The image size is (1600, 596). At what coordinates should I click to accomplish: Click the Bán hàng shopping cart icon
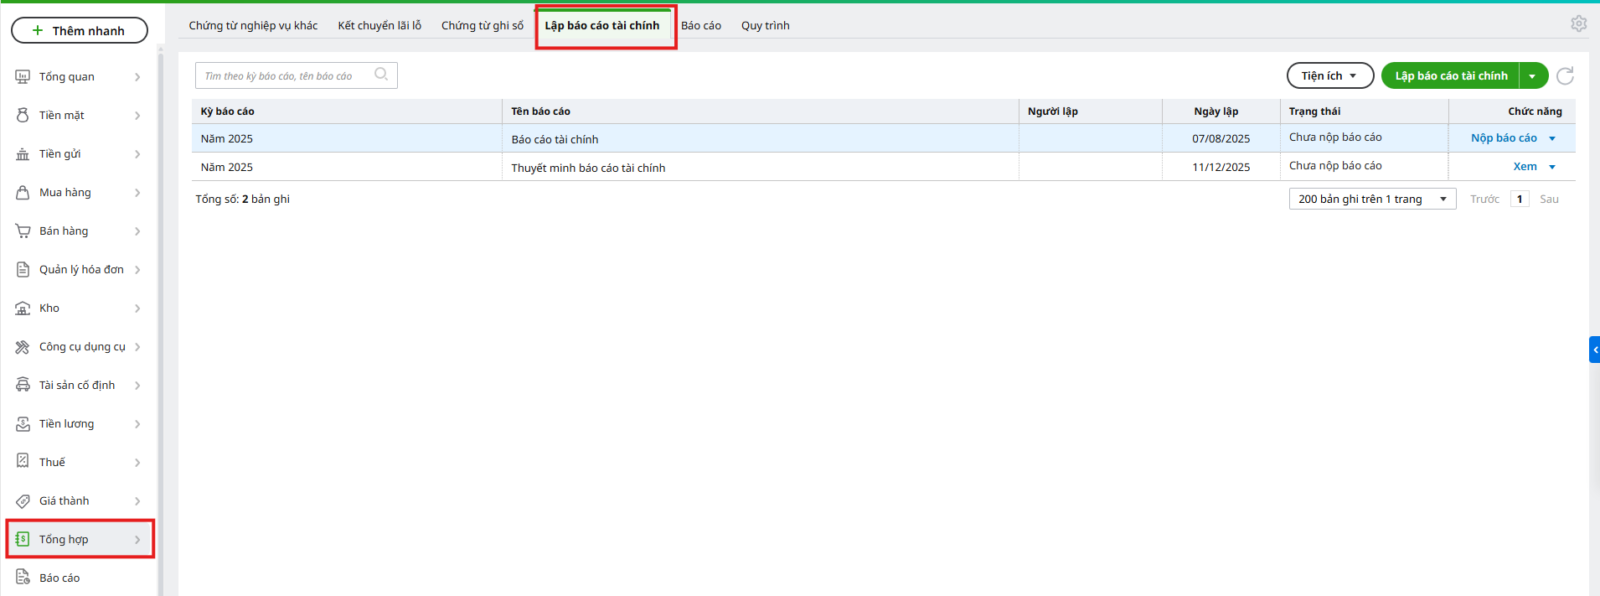[23, 231]
